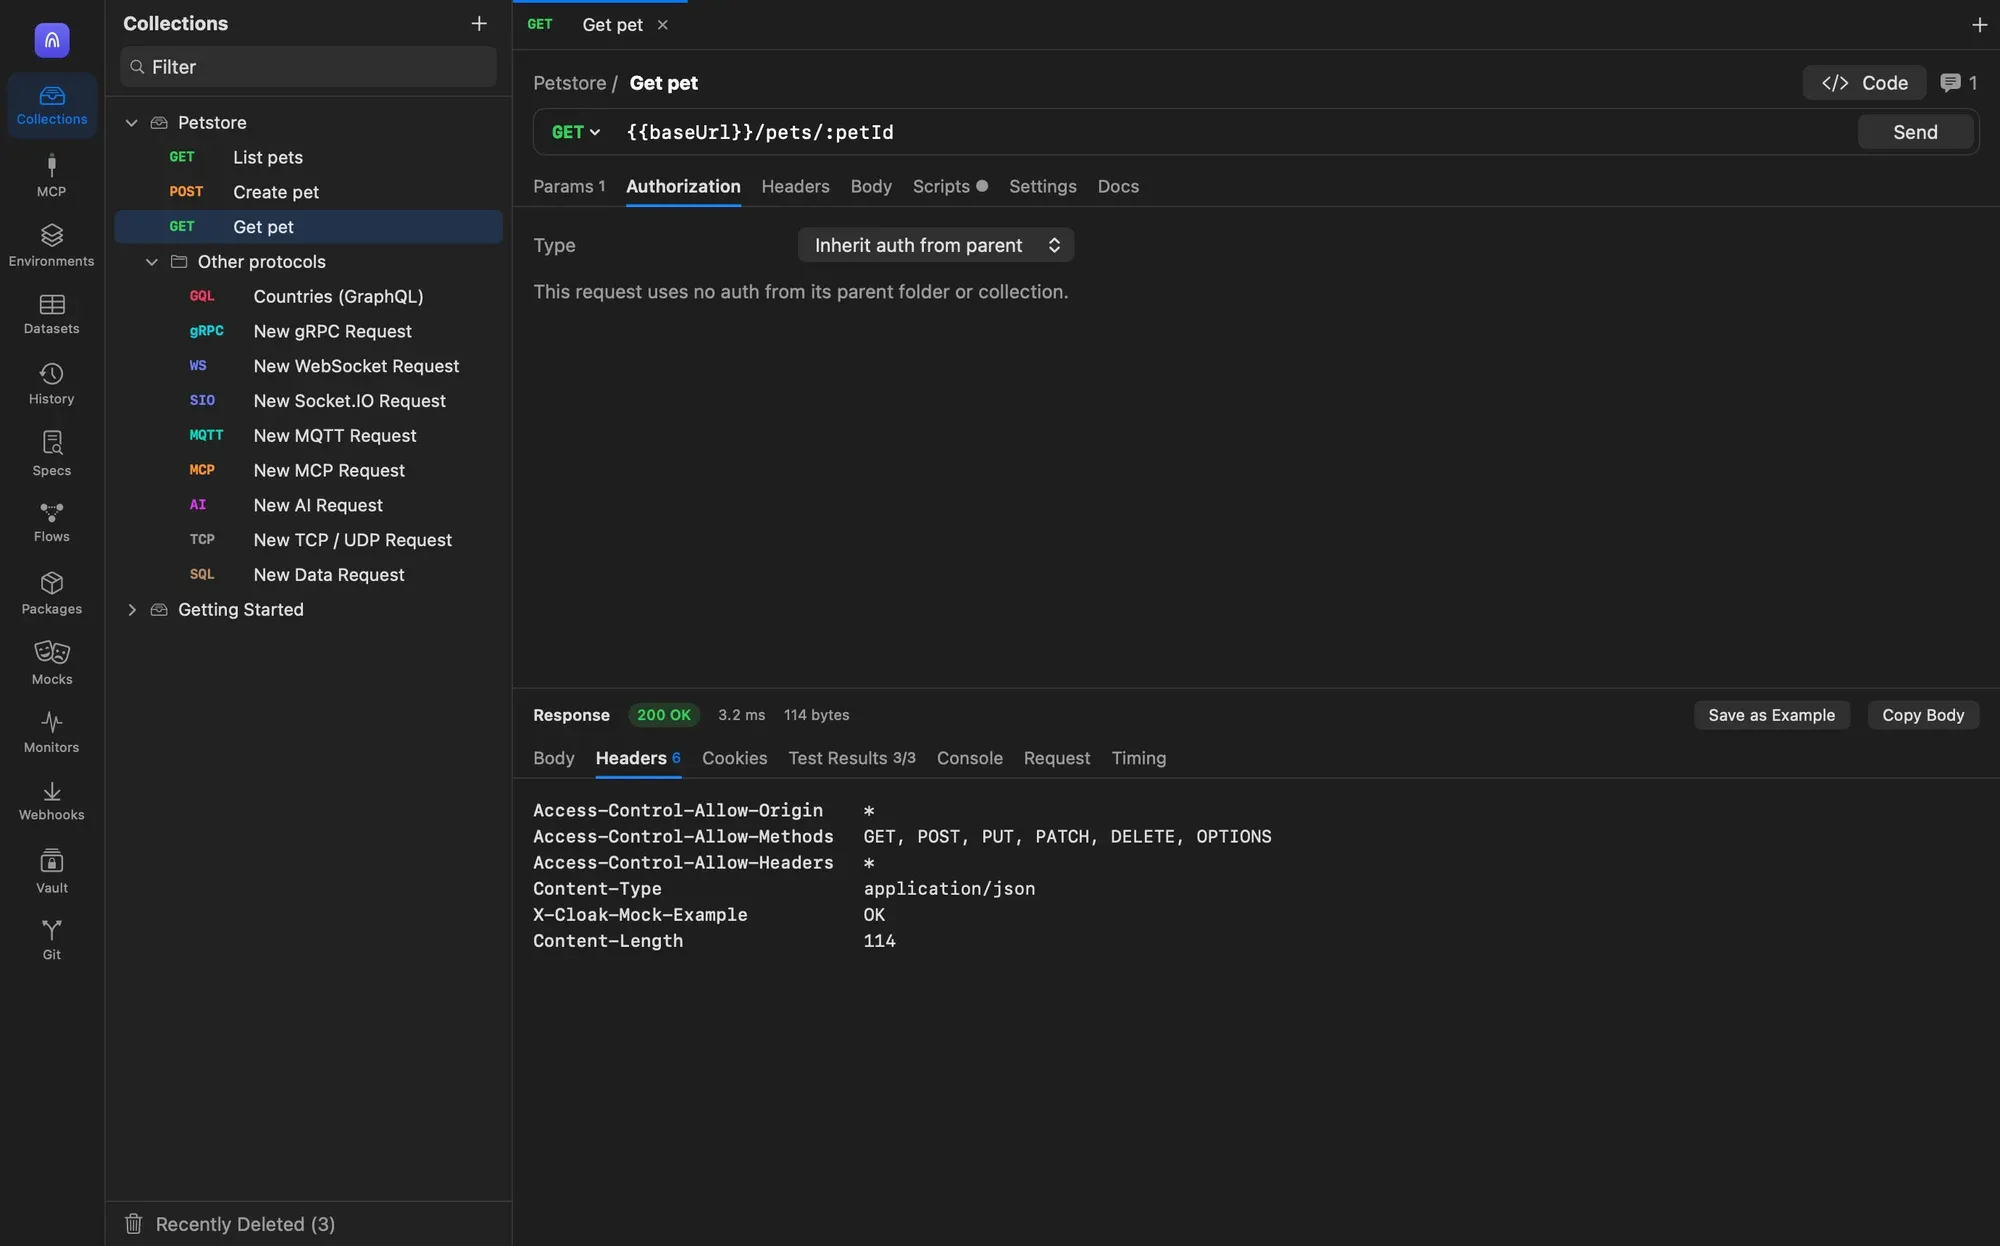This screenshot has width=2000, height=1246.
Task: Open the Vault sidebar section
Action: [52, 871]
